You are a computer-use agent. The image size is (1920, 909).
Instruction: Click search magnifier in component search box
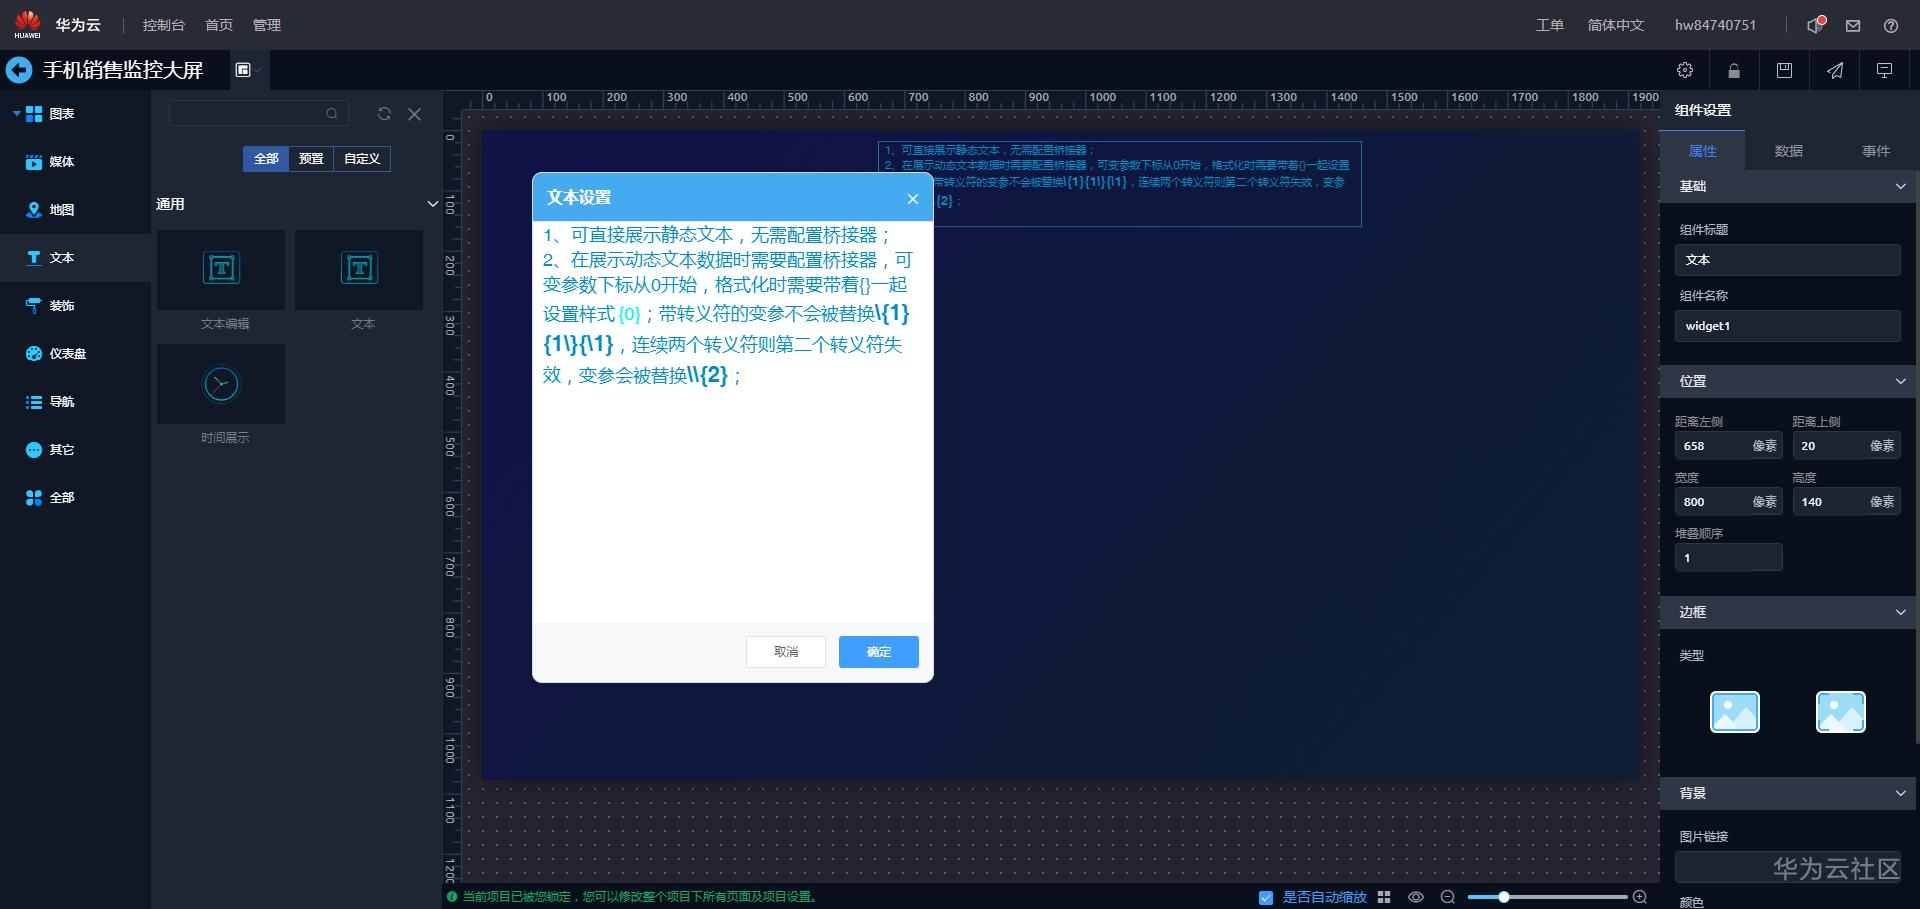point(332,114)
